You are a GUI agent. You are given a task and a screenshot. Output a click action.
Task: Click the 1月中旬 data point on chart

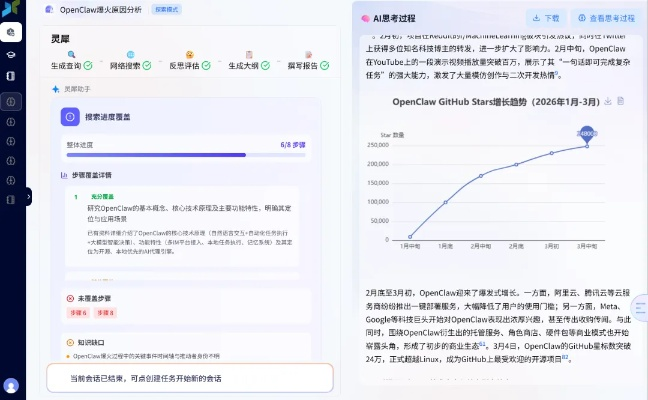(x=410, y=237)
